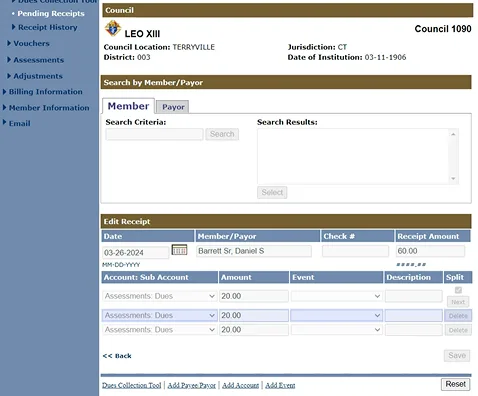
Task: Toggle the Split checkbox
Action: pyautogui.click(x=458, y=290)
